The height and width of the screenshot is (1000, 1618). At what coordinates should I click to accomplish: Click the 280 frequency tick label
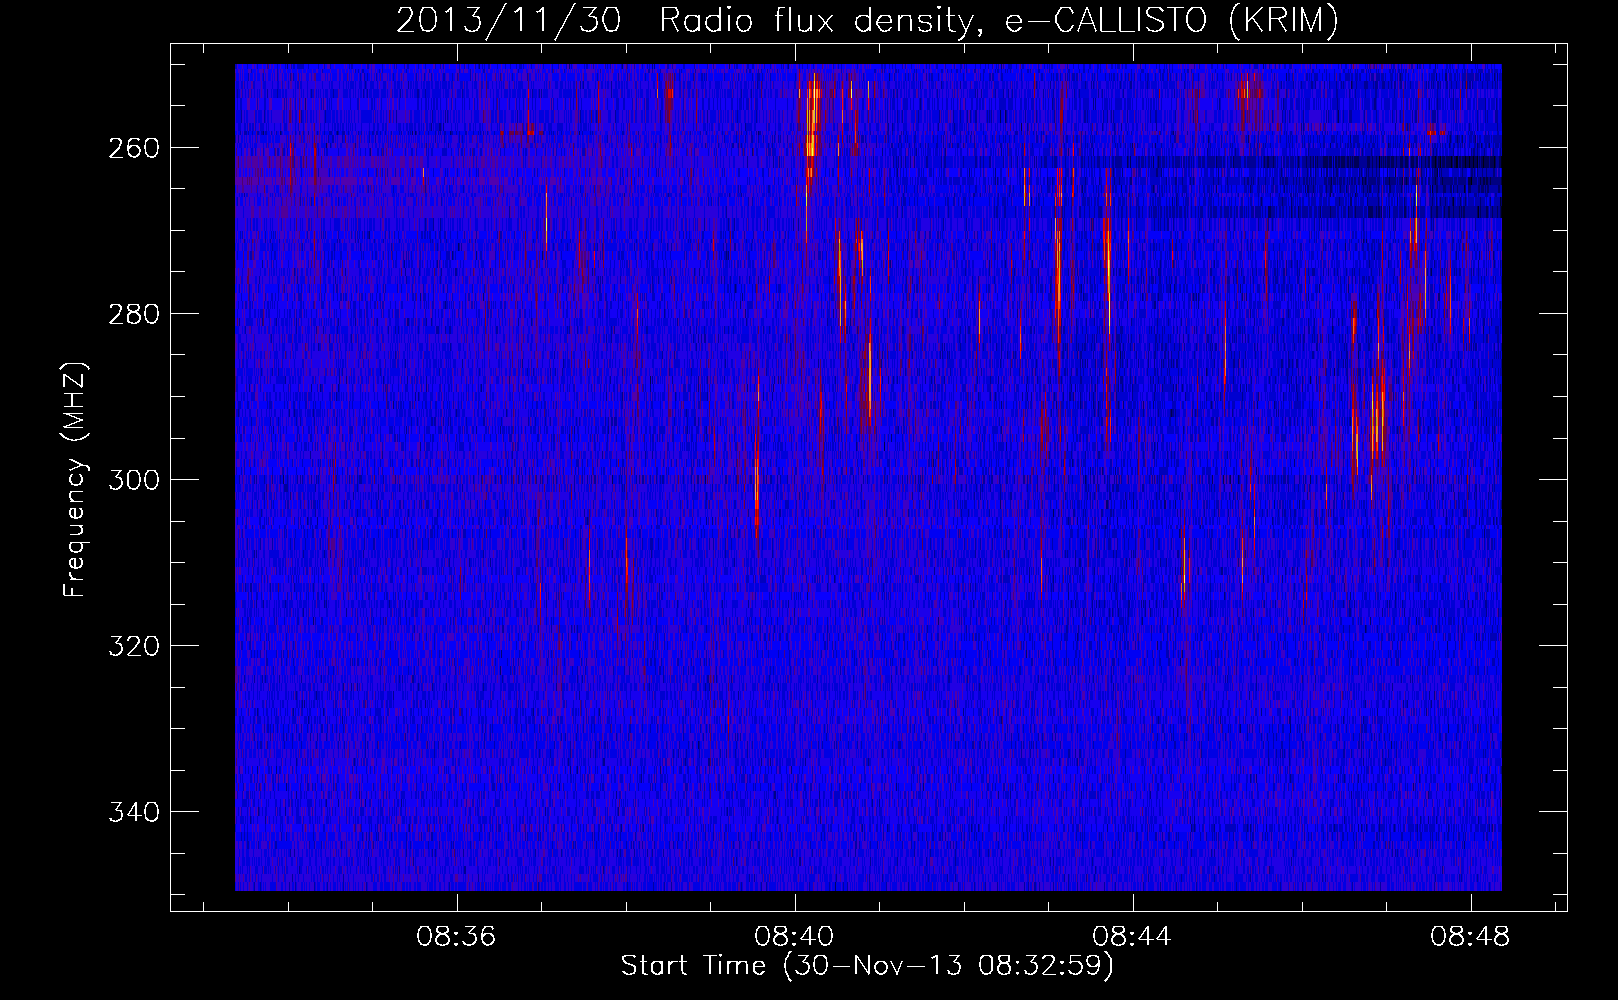[133, 314]
